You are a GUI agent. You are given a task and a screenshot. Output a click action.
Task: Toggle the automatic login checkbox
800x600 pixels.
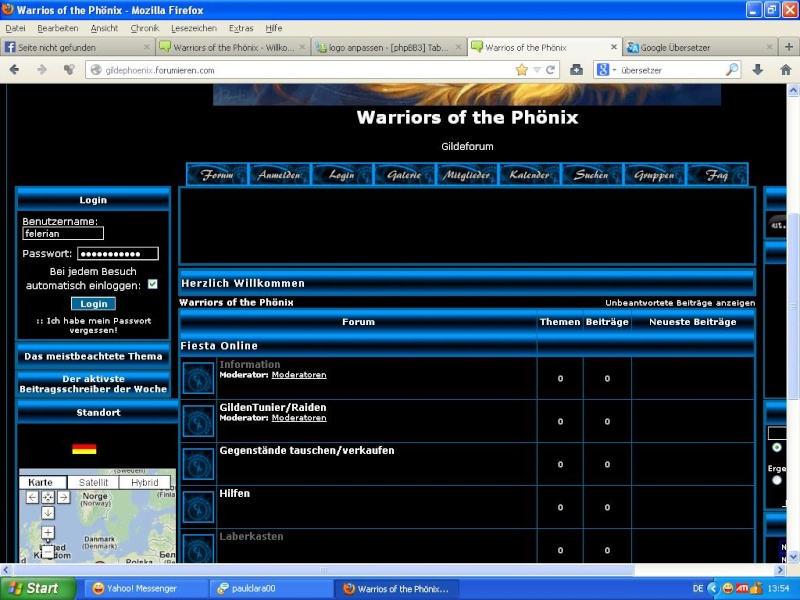coord(153,284)
